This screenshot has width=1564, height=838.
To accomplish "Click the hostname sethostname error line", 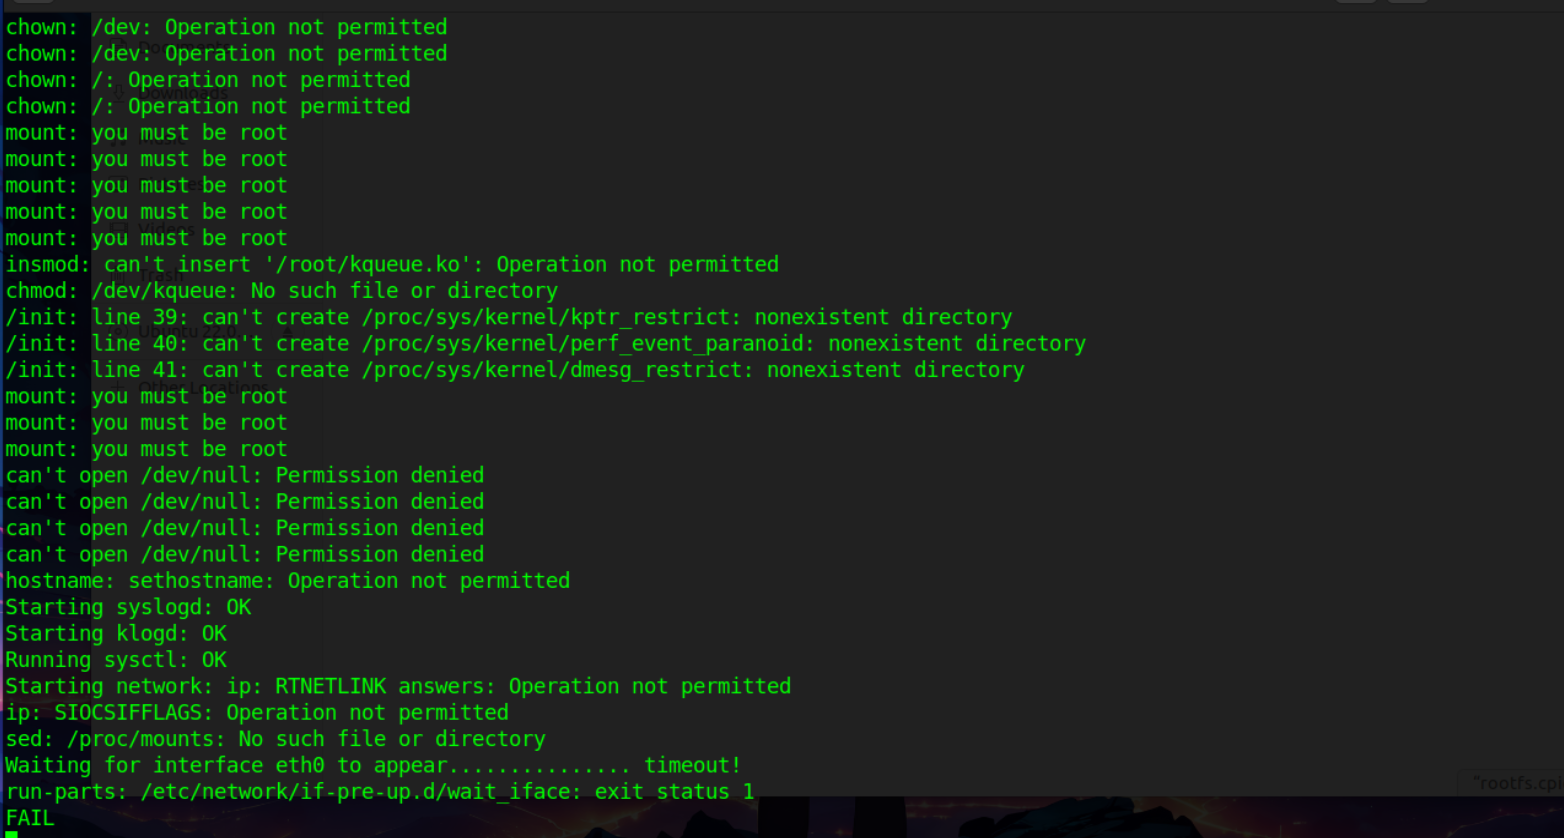I will point(288,581).
